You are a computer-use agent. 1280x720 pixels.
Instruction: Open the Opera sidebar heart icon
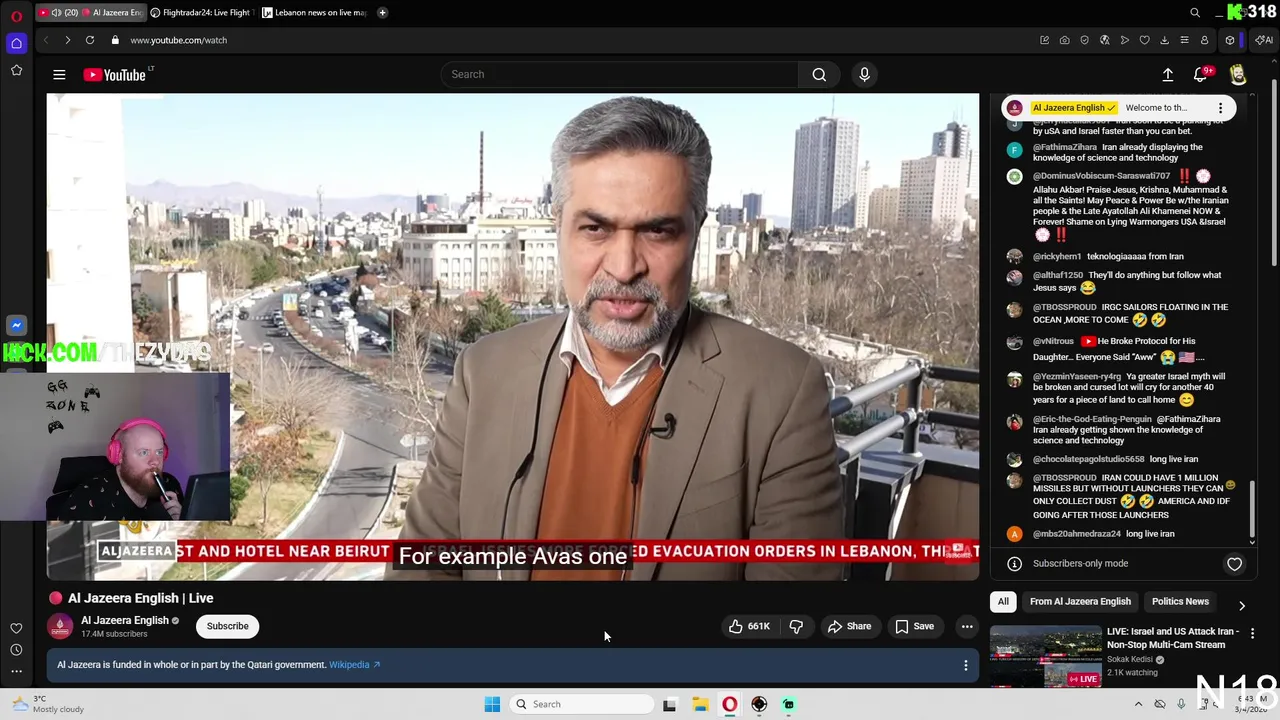point(16,628)
